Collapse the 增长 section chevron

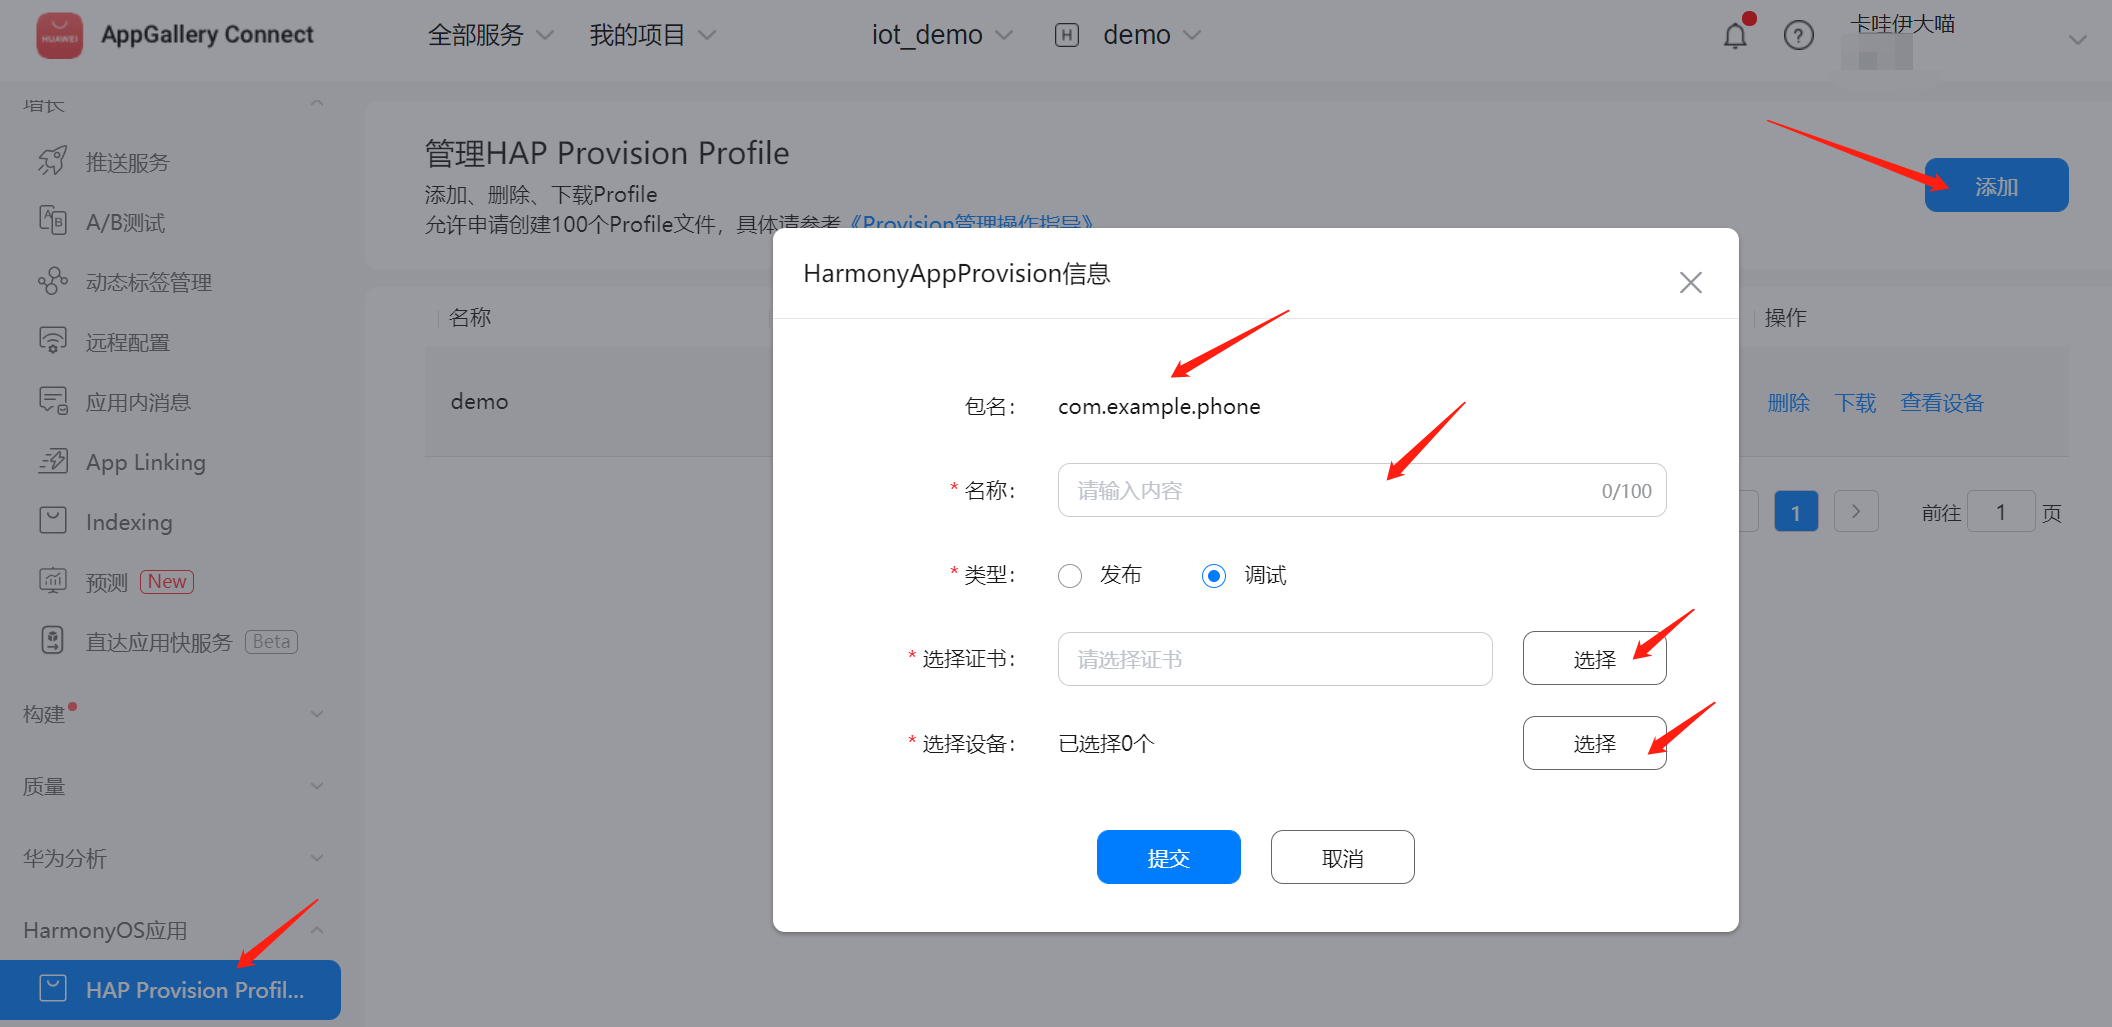coord(317,103)
